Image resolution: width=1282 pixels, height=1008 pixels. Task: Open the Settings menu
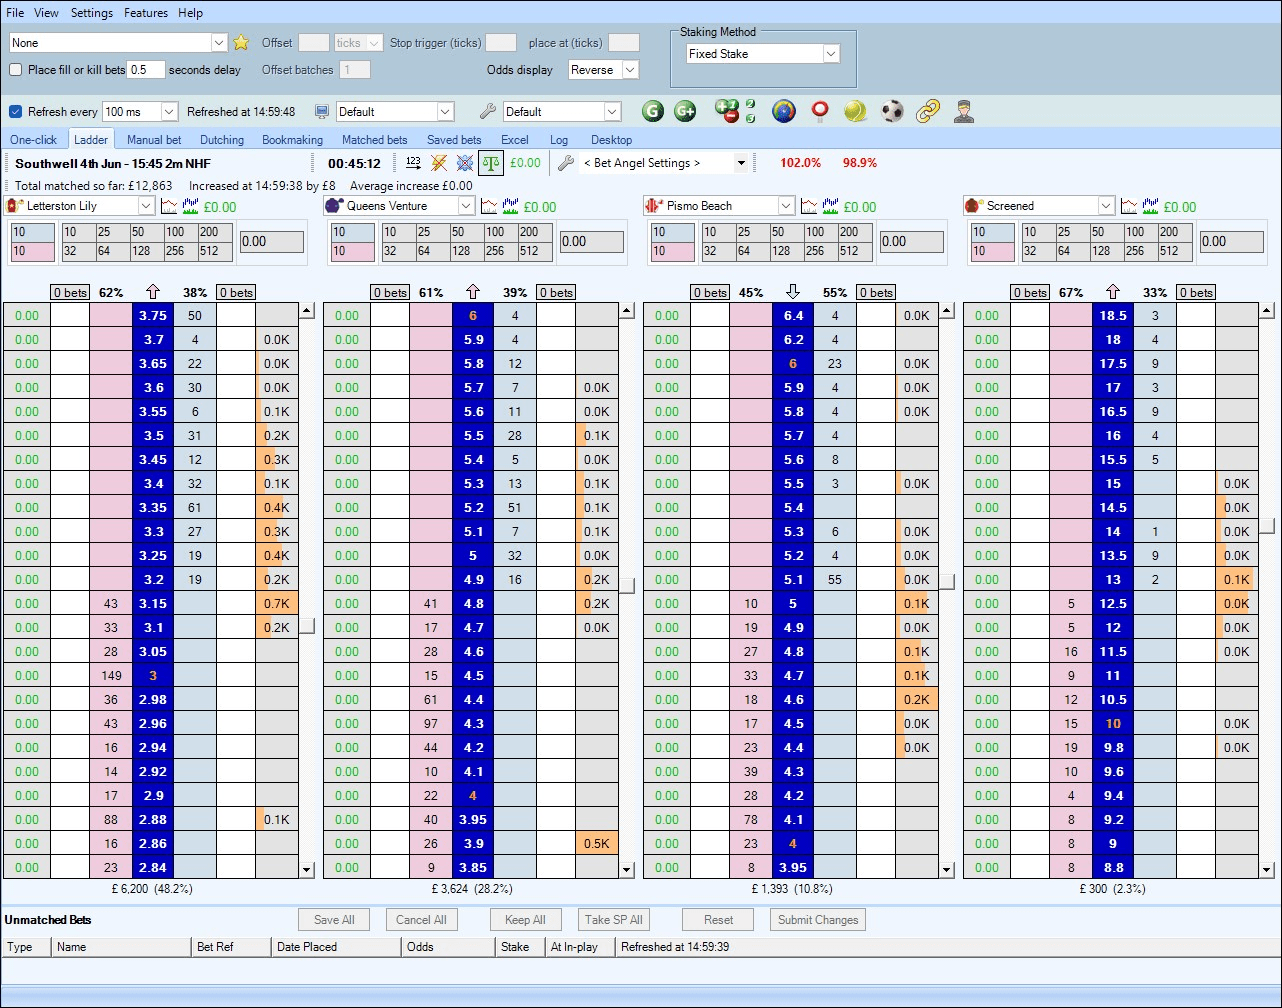point(92,13)
